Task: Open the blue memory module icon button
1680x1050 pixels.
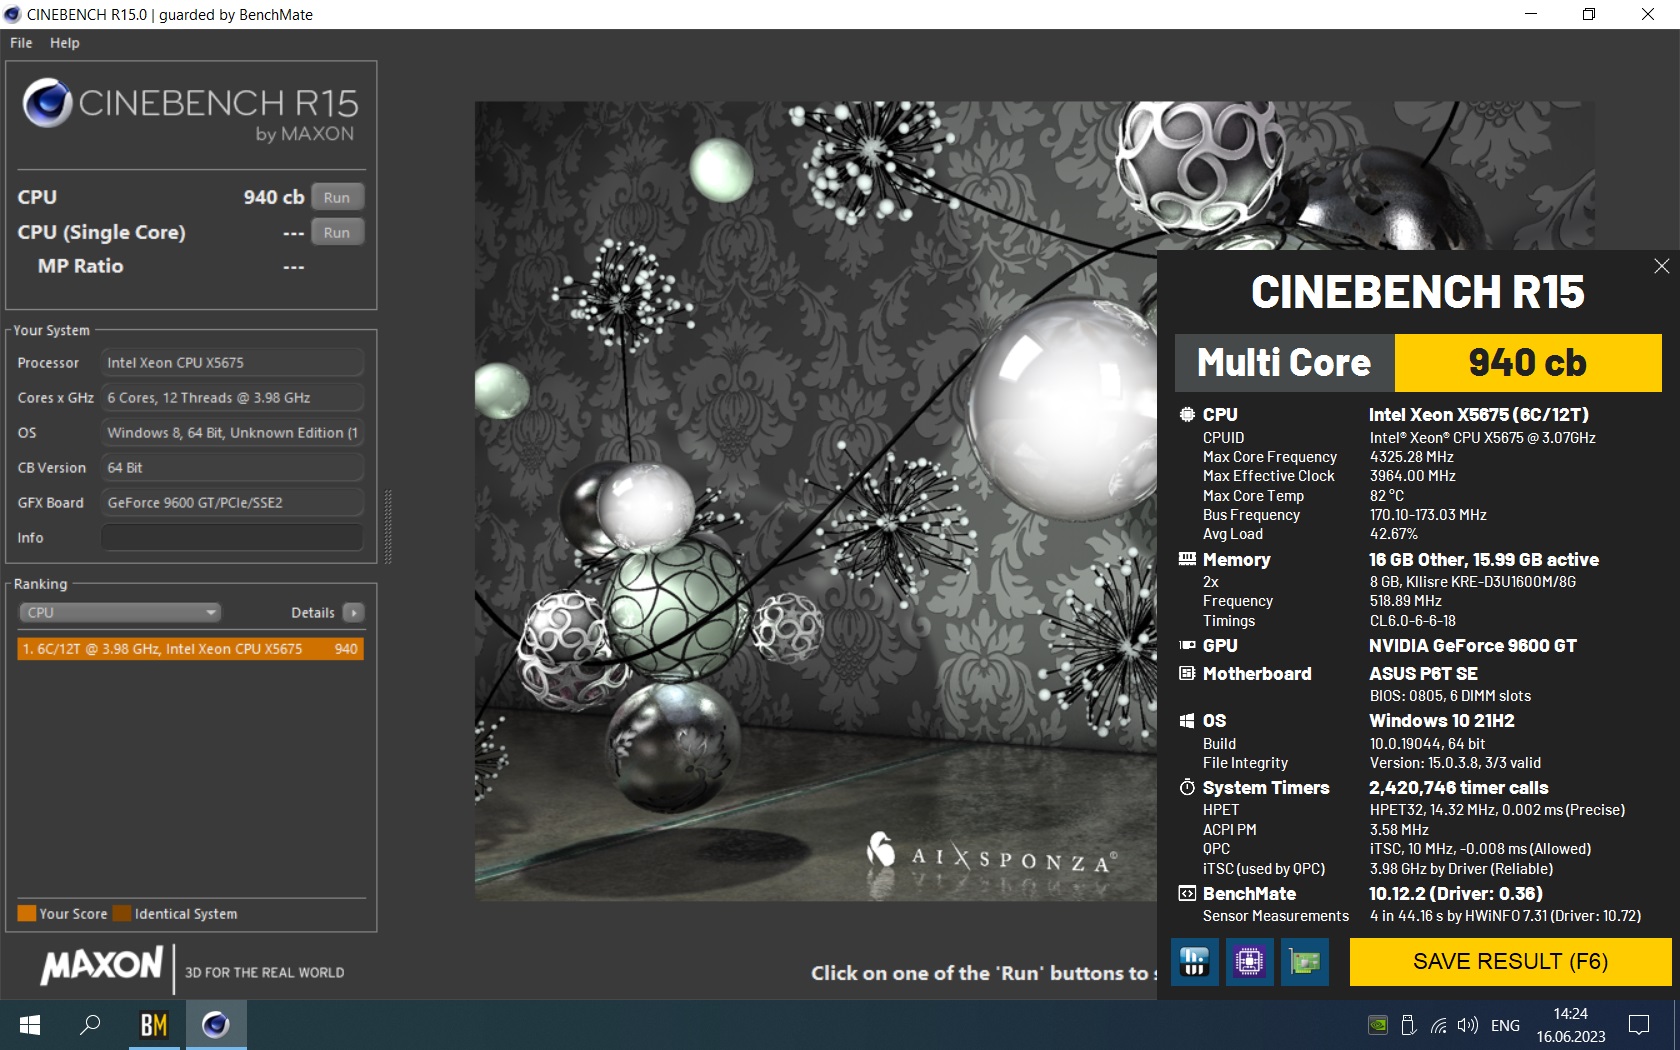Action: pos(1194,962)
